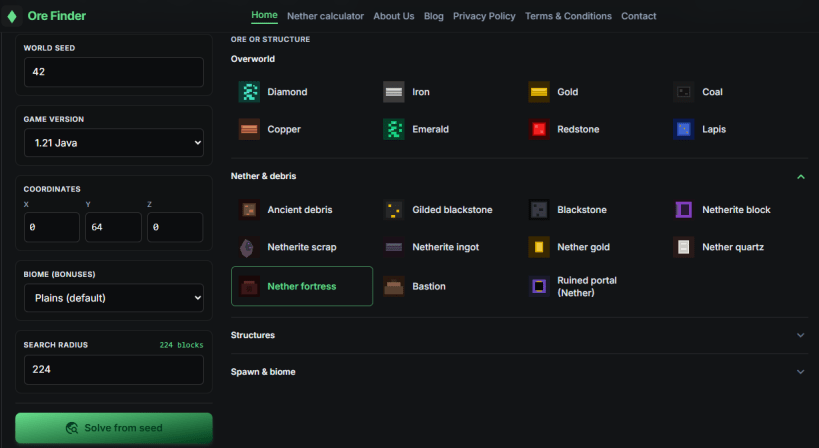This screenshot has width=819, height=448.
Task: Focus the World Seed input field
Action: [114, 72]
